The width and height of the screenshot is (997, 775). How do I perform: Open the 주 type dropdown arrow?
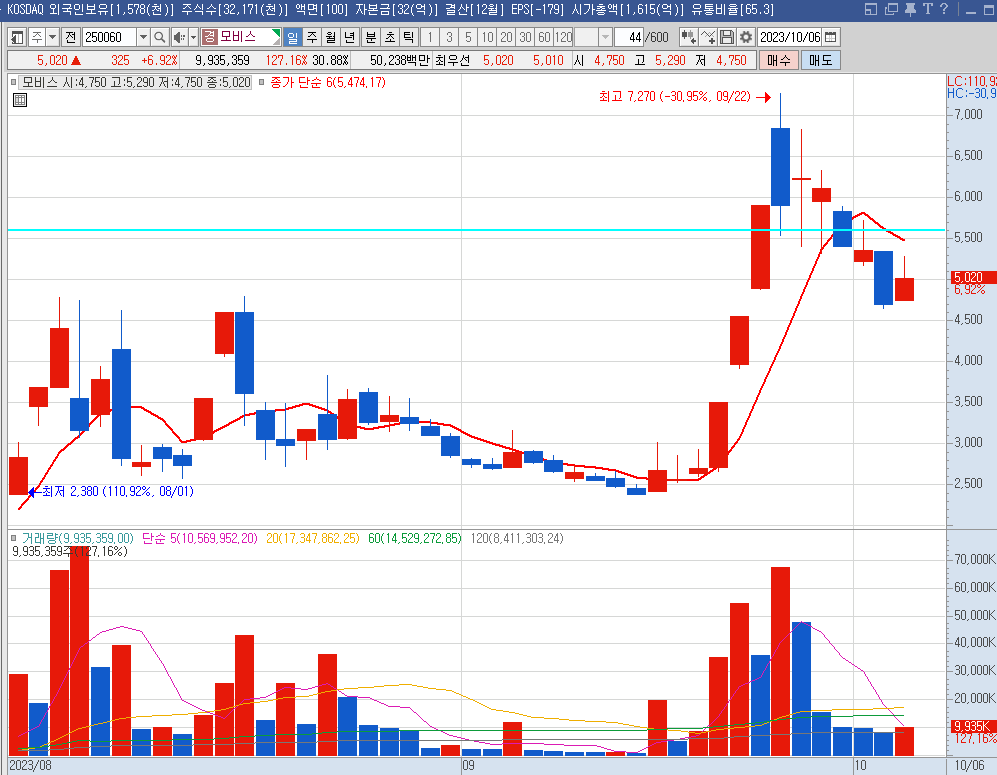(53, 38)
